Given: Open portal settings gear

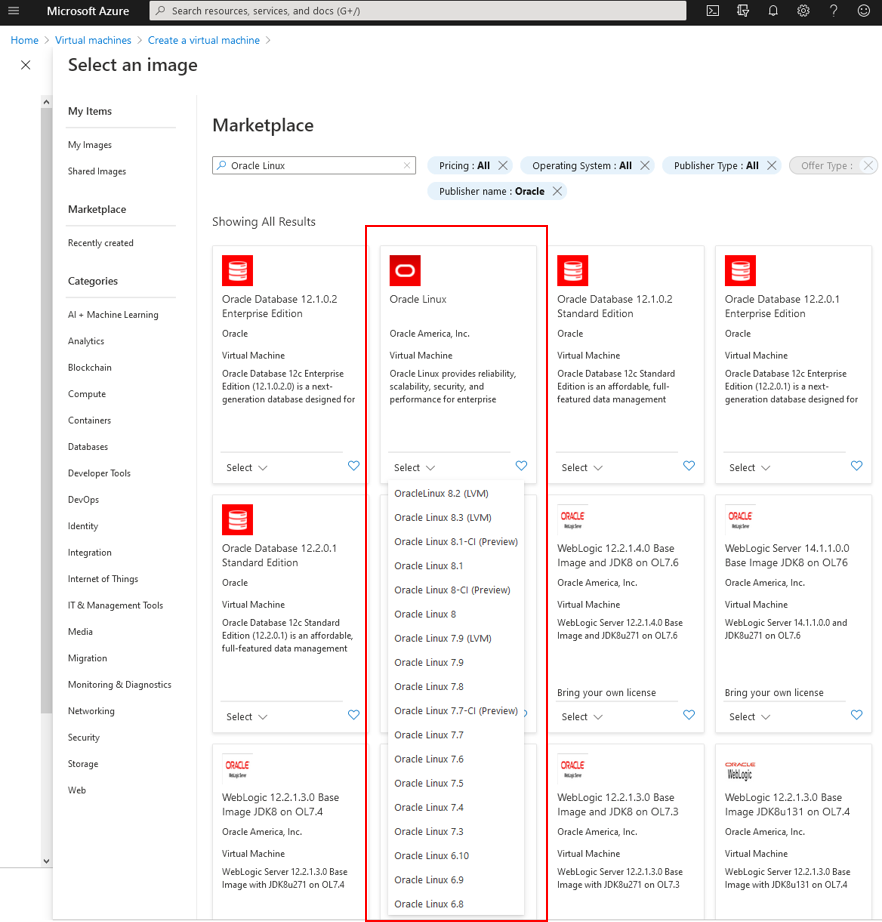Looking at the screenshot, I should [803, 11].
